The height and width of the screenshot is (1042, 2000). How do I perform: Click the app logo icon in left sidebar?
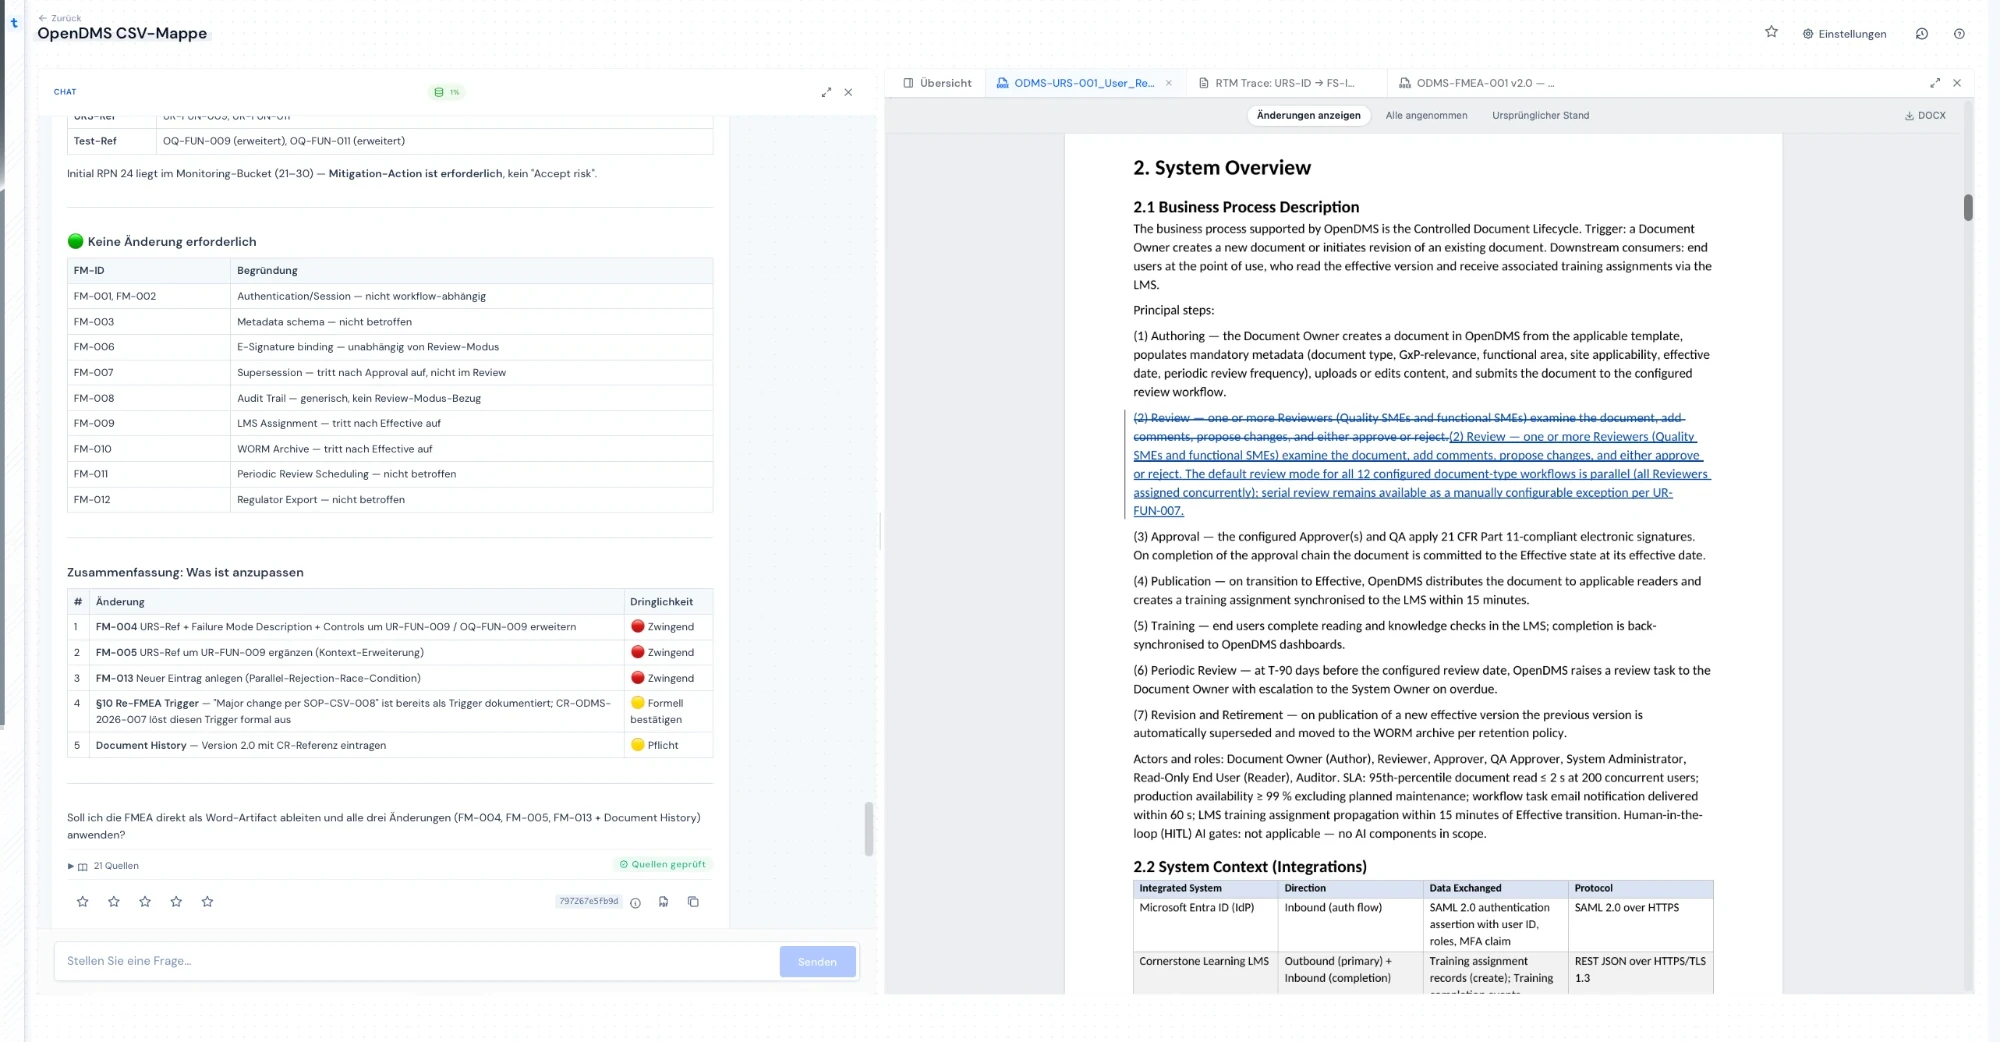click(x=14, y=22)
